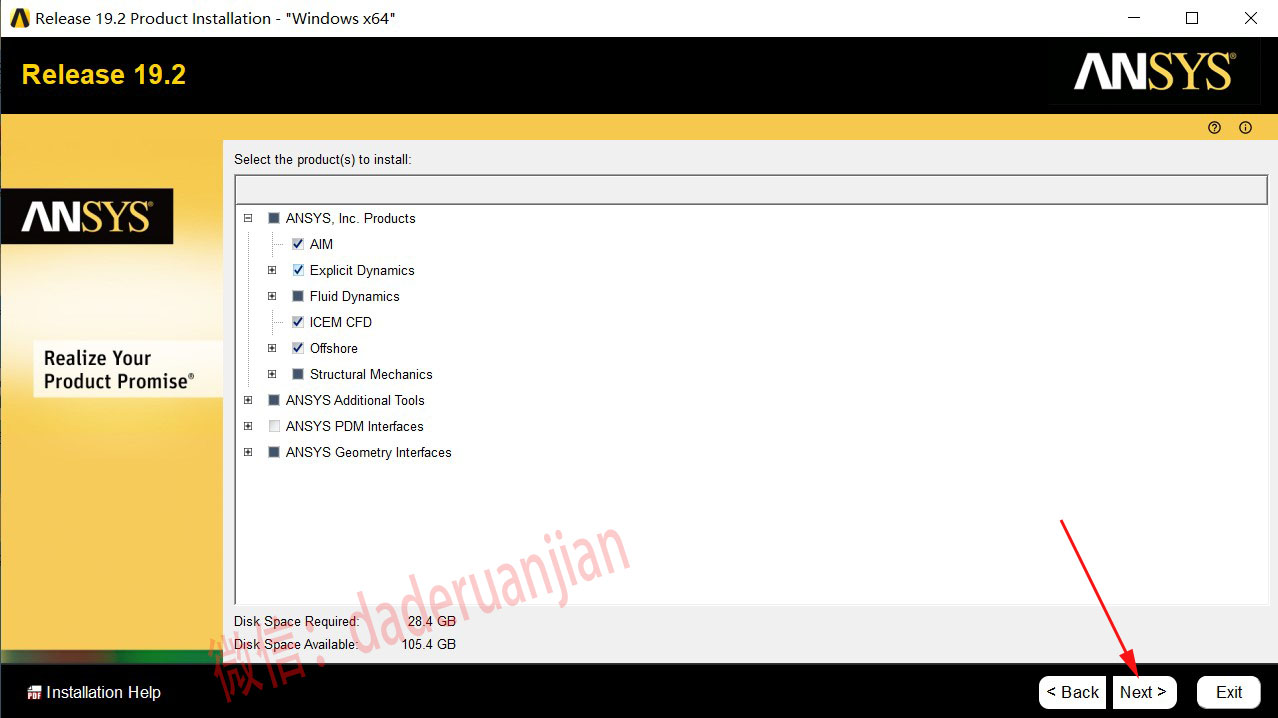
Task: Select the ANSYS PDM Interfaces label
Action: [x=355, y=426]
